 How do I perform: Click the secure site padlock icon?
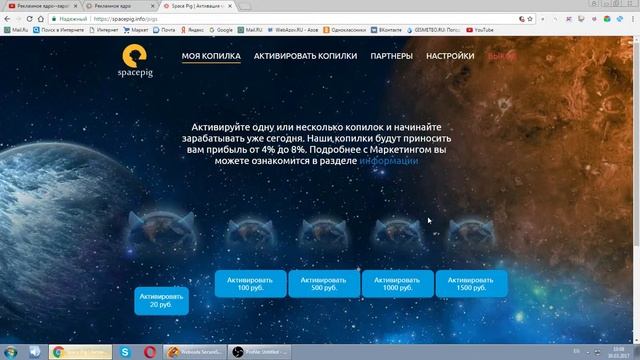[53, 19]
